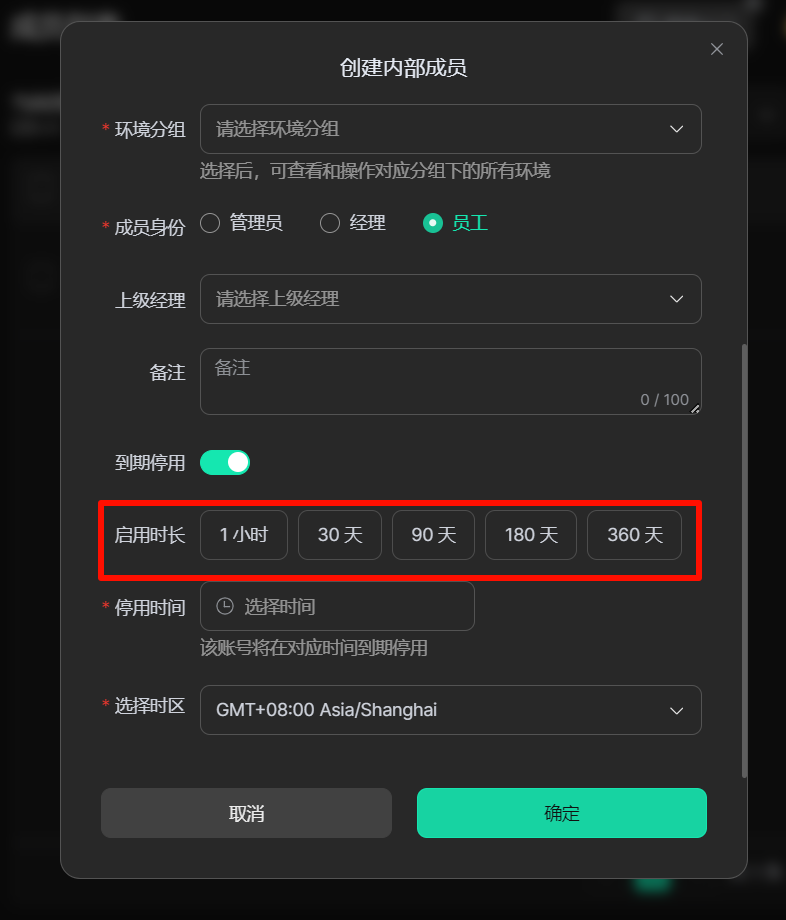The height and width of the screenshot is (920, 786).
Task: Open the 请选择上级经理 dropdown
Action: point(450,299)
